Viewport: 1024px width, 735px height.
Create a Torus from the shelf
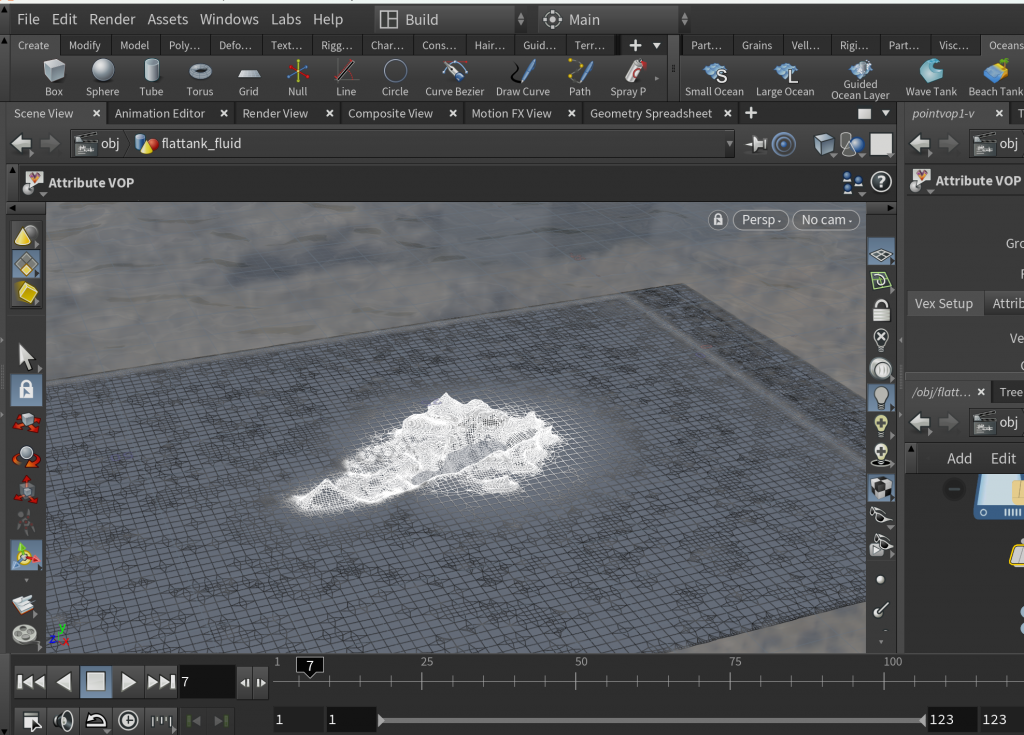point(200,76)
